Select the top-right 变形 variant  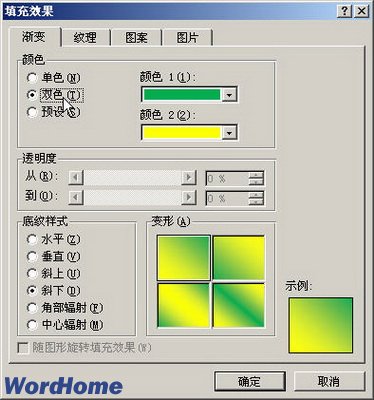[239, 258]
